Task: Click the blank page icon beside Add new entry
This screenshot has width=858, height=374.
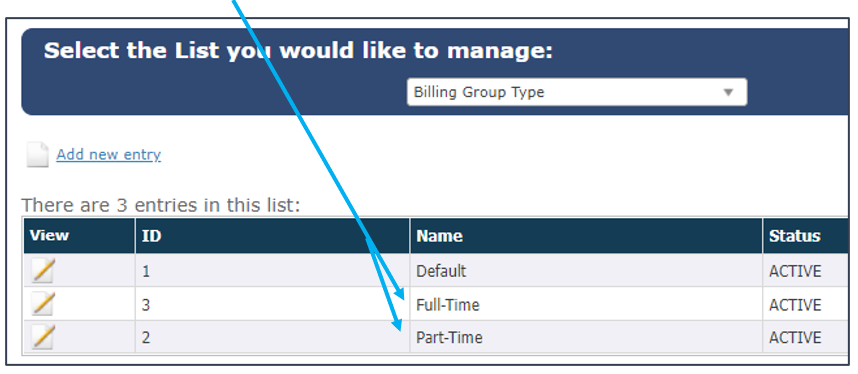Action: 38,154
